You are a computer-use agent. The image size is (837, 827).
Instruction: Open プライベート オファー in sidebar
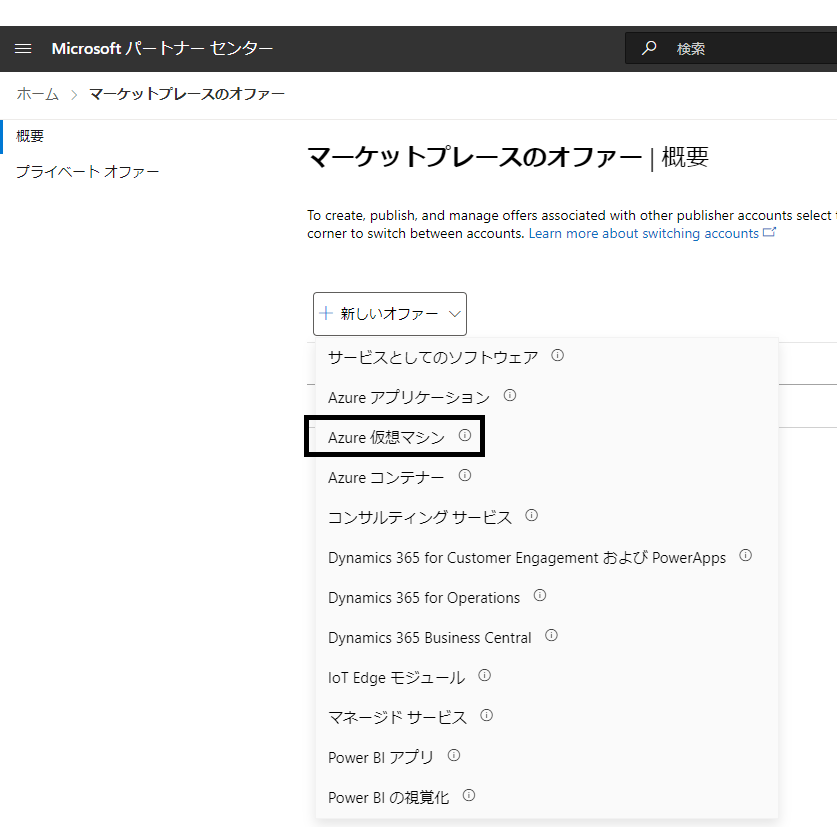(x=88, y=171)
